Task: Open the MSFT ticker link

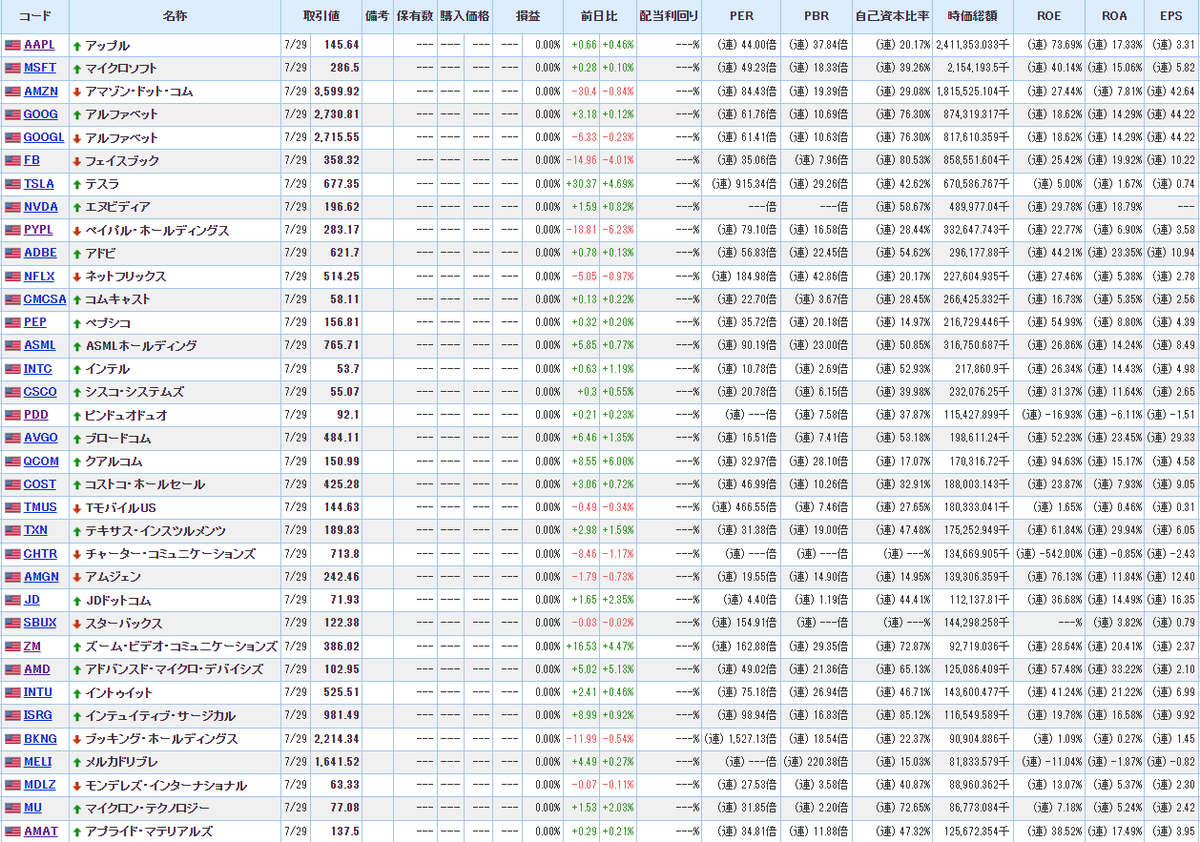Action: pos(40,68)
